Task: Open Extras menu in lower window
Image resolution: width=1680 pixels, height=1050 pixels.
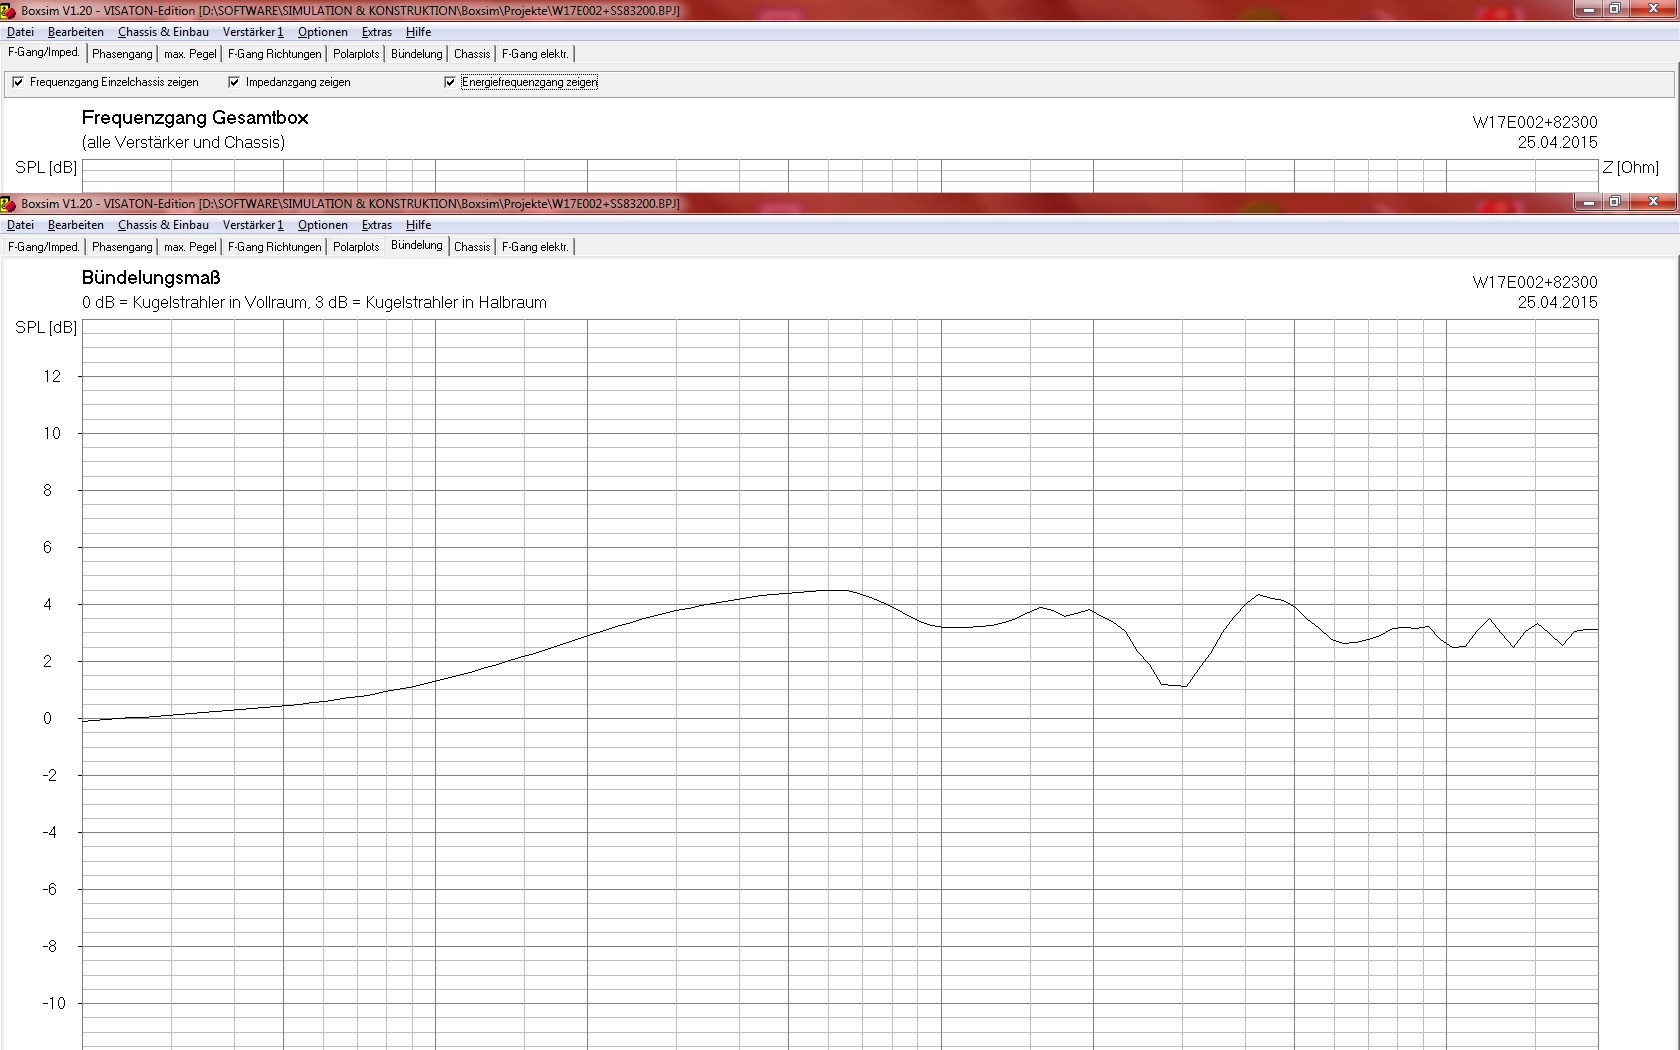Action: [x=376, y=225]
